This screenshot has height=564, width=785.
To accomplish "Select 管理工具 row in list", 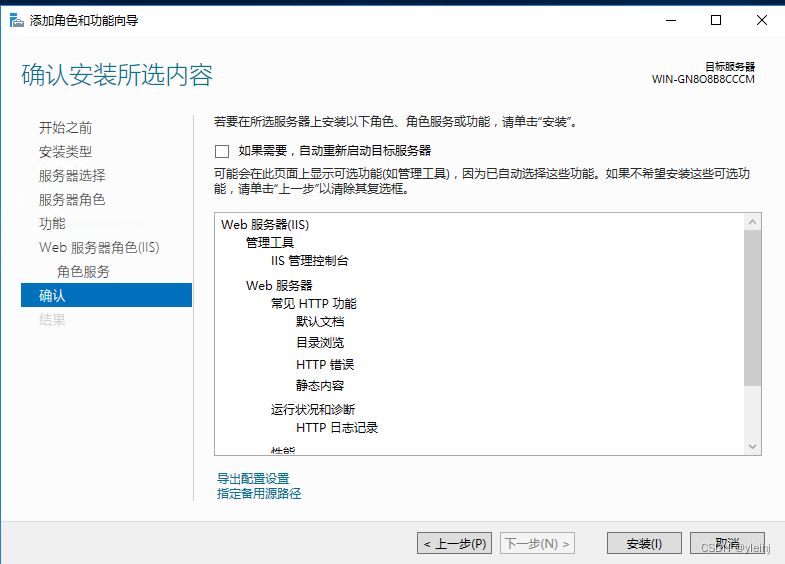I will click(270, 243).
